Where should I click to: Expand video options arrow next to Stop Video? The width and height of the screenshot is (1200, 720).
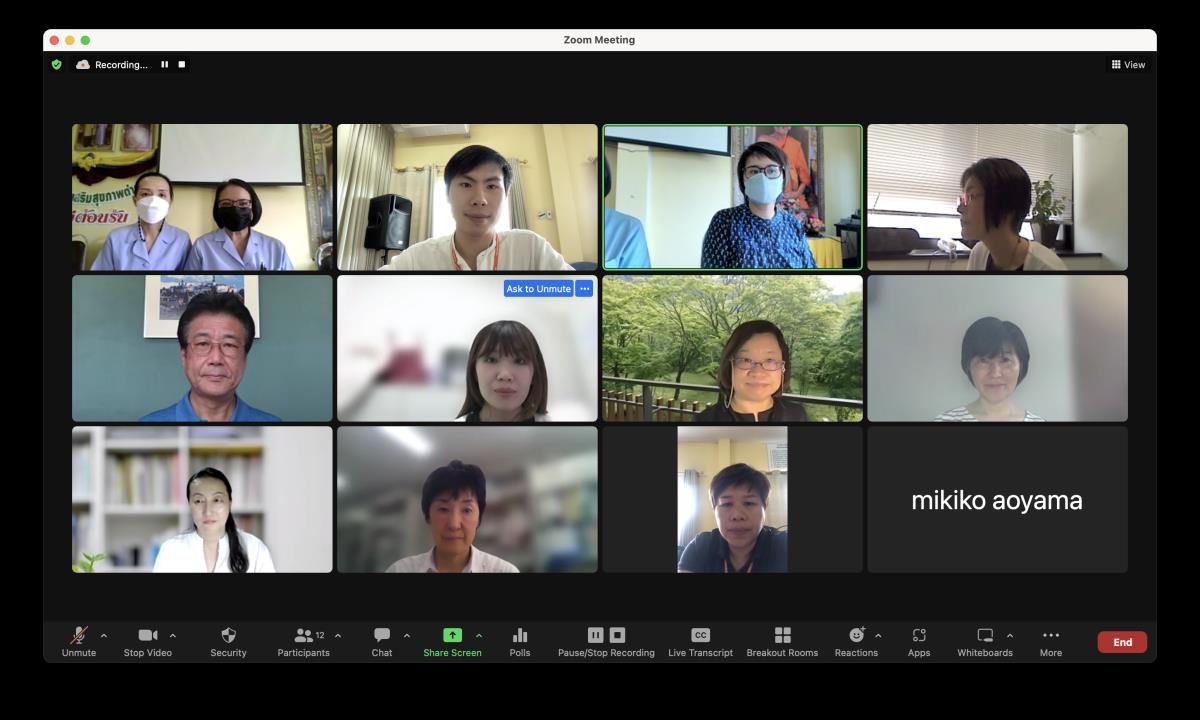(173, 635)
